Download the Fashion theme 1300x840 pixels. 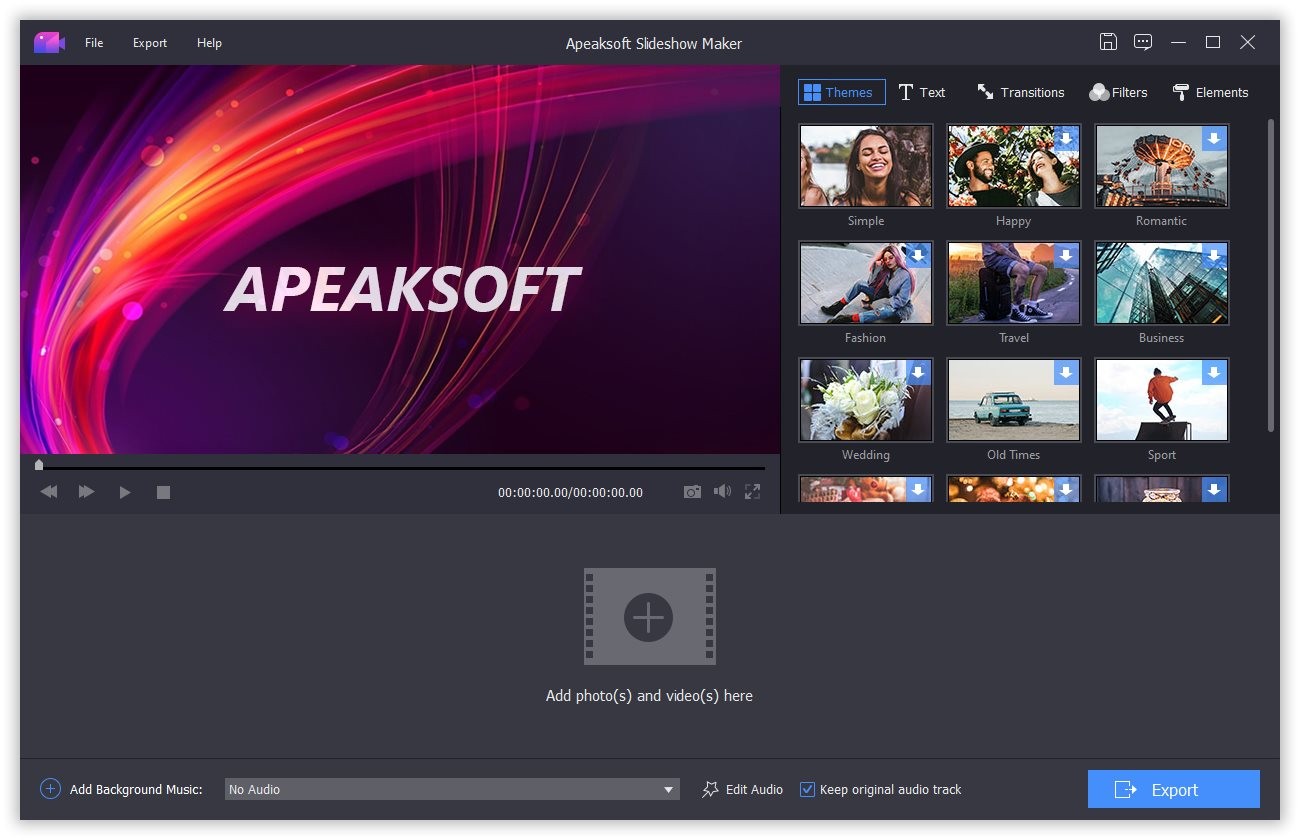919,255
